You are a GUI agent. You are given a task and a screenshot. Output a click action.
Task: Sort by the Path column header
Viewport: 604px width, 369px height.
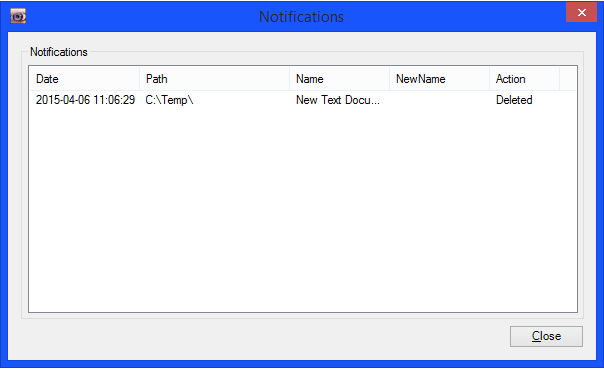215,79
